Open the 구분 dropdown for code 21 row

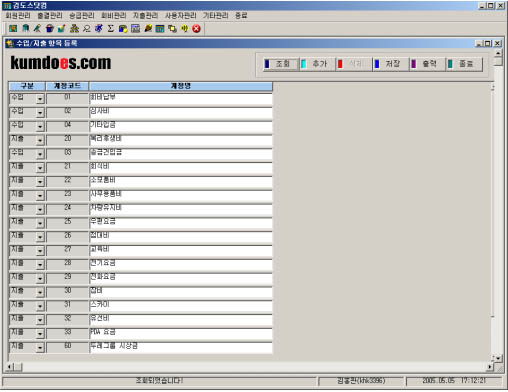click(x=40, y=168)
